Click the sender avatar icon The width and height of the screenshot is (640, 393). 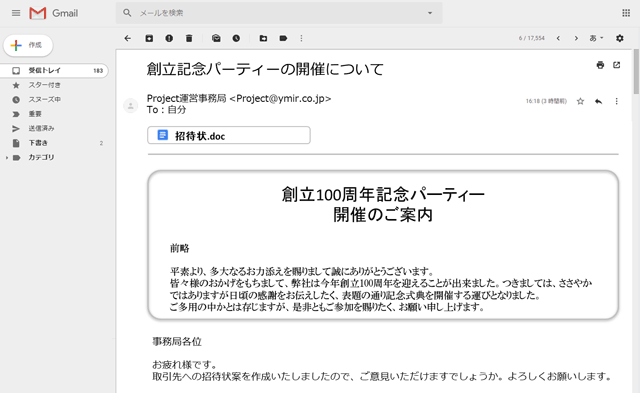point(131,106)
